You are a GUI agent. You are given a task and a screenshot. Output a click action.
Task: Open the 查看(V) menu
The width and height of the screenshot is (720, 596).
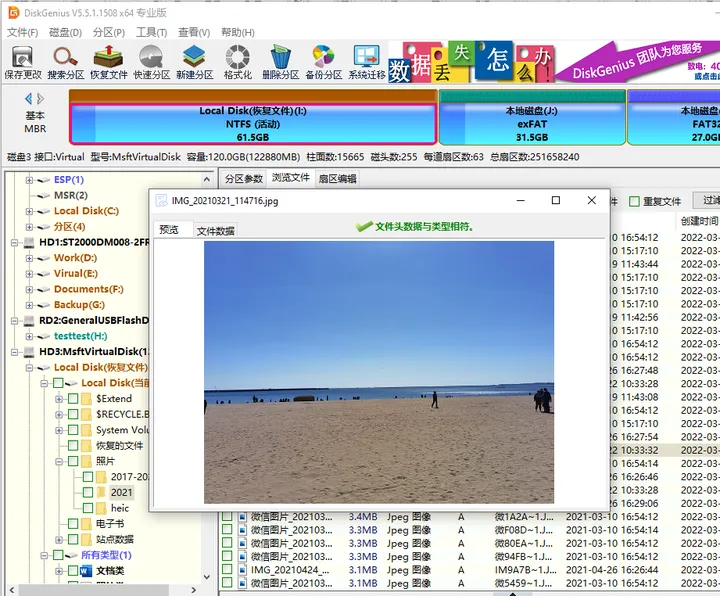194,33
